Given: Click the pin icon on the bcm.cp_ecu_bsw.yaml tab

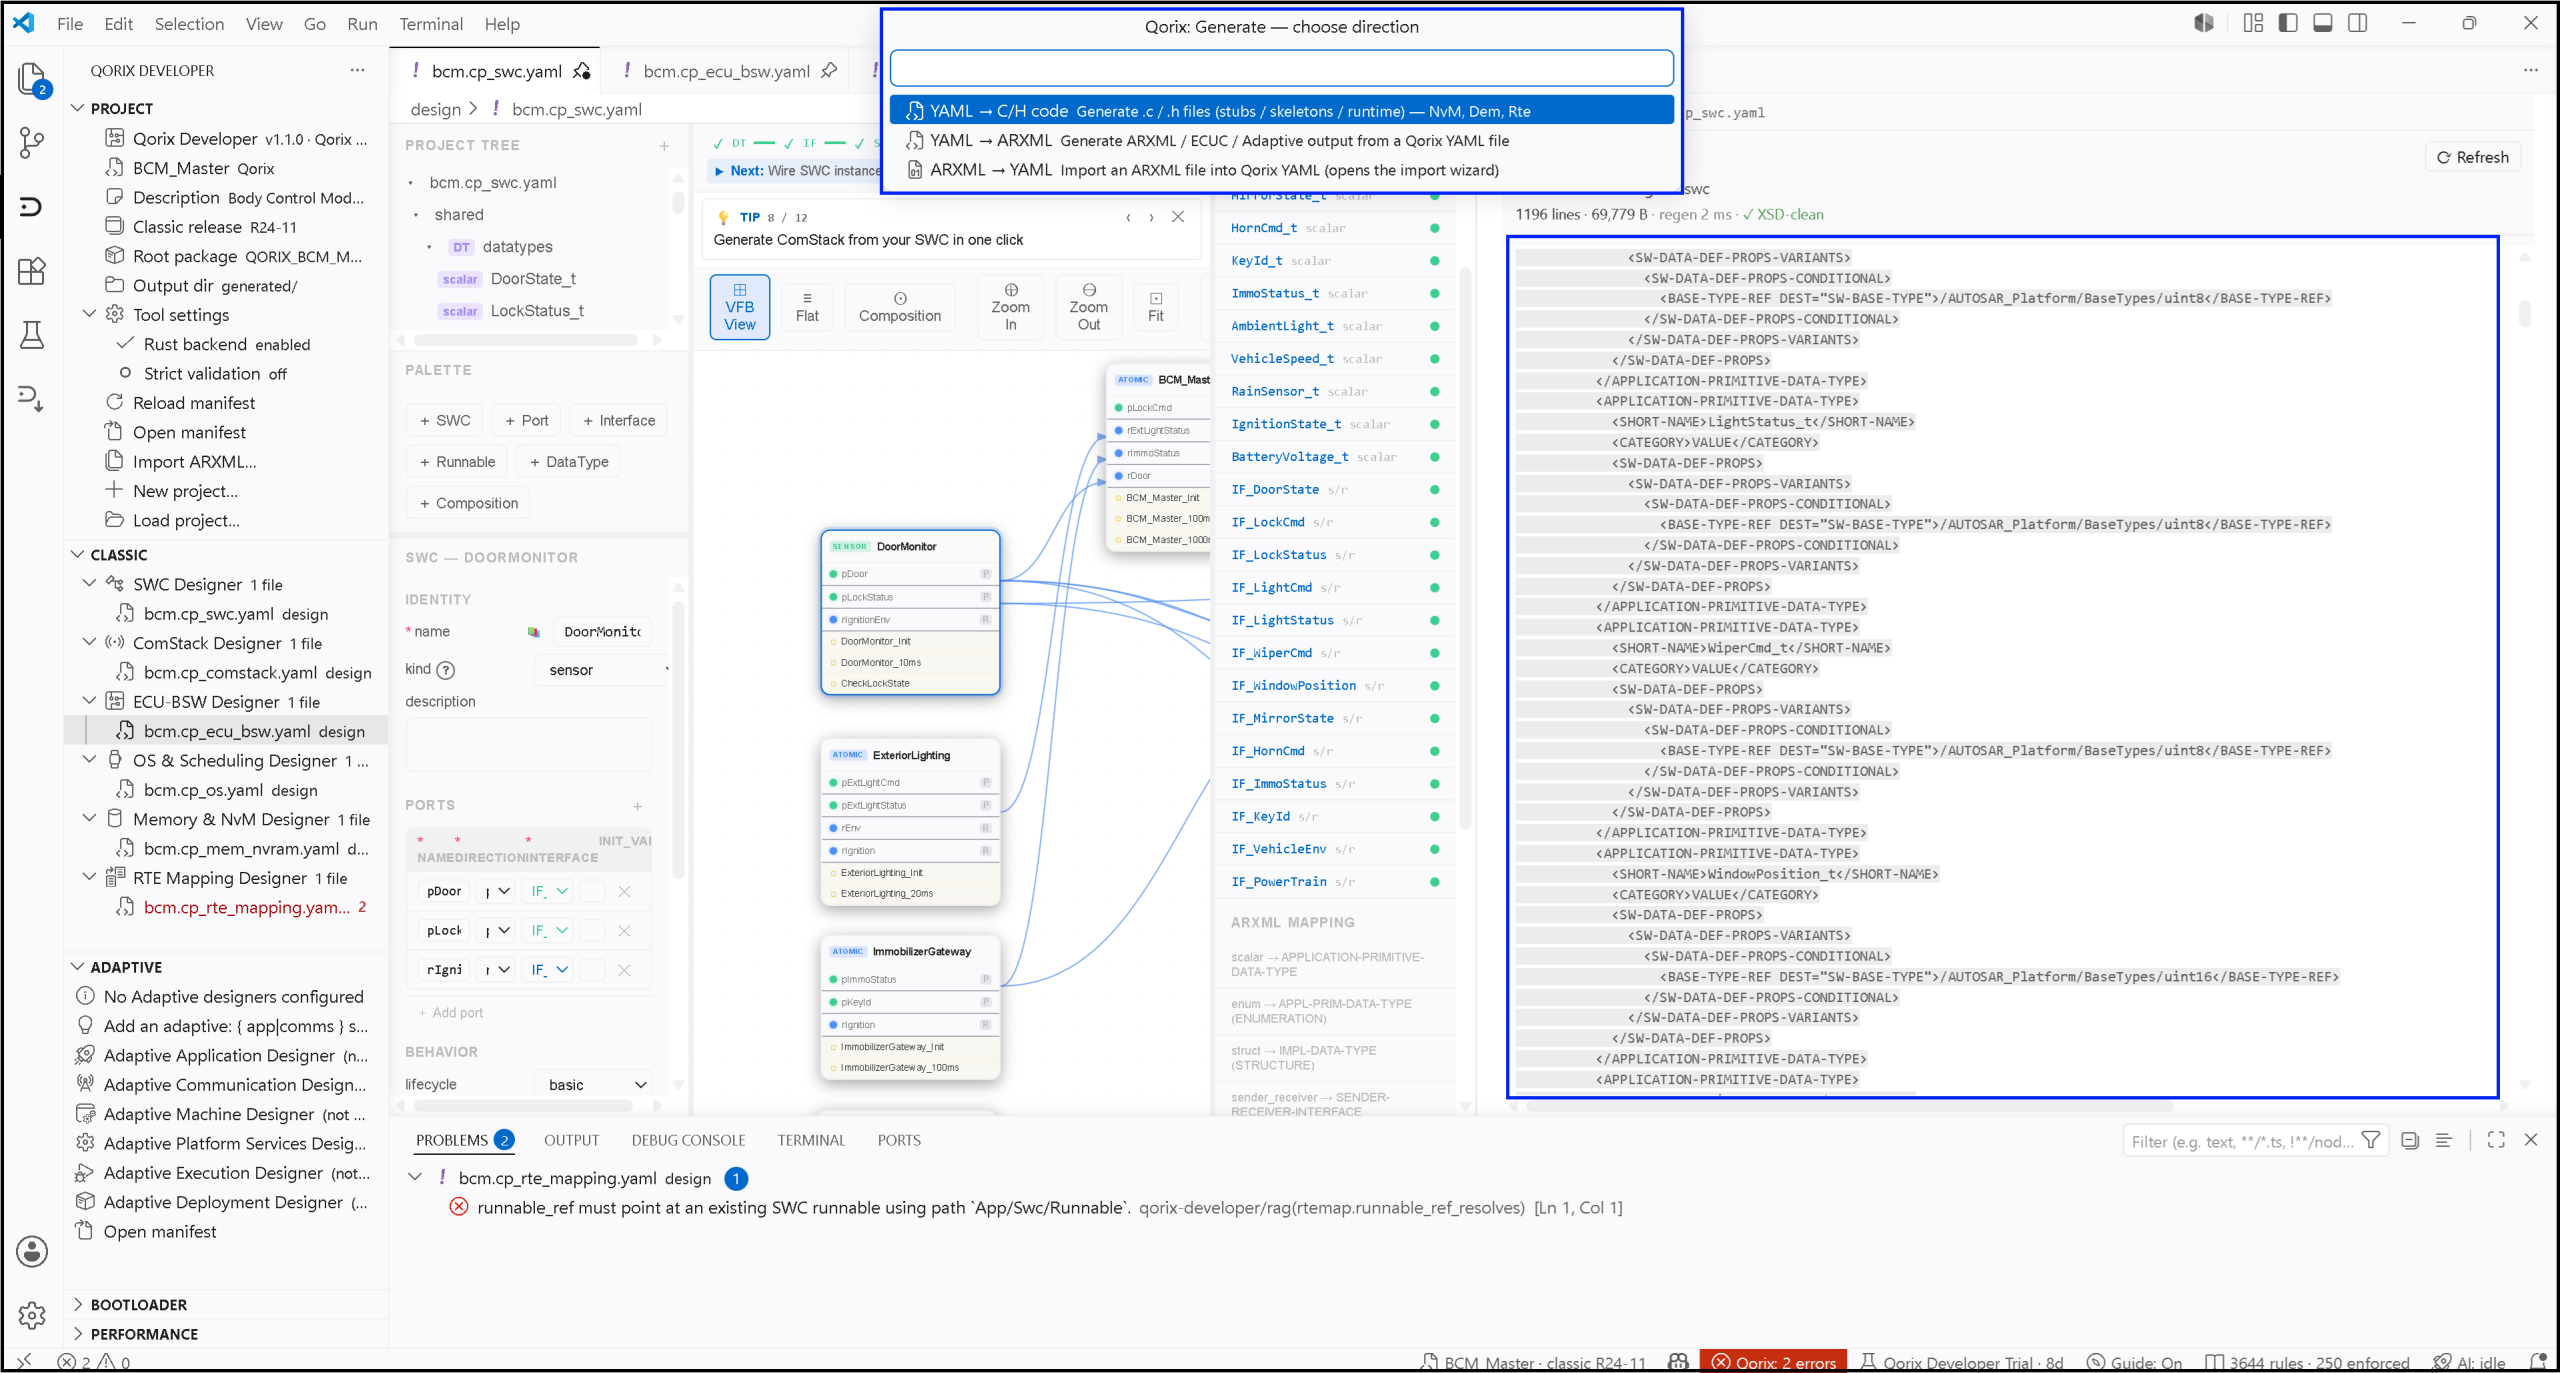Looking at the screenshot, I should [829, 71].
